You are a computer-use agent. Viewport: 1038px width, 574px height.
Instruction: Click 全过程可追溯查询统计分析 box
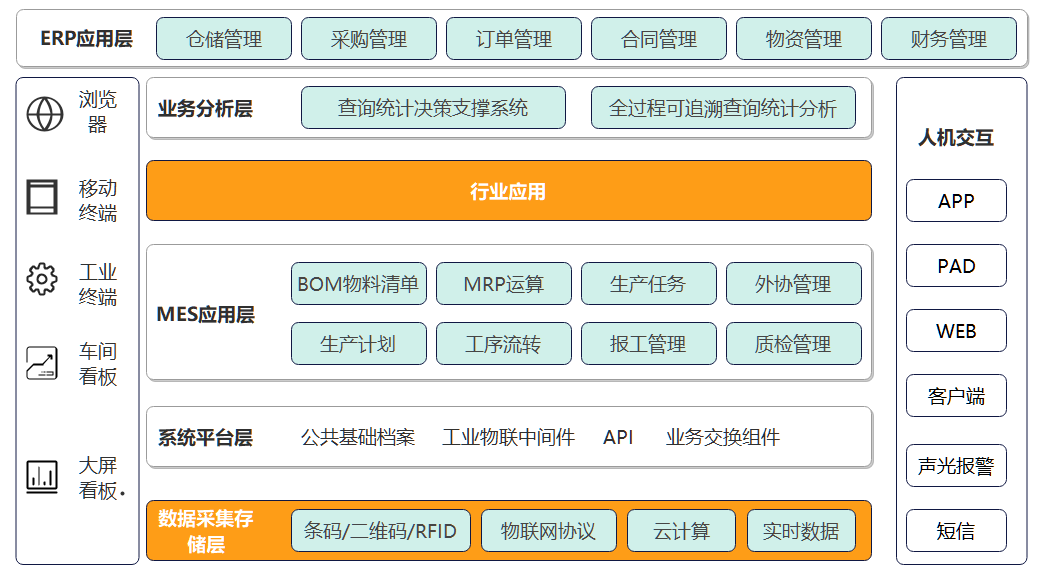point(723,108)
